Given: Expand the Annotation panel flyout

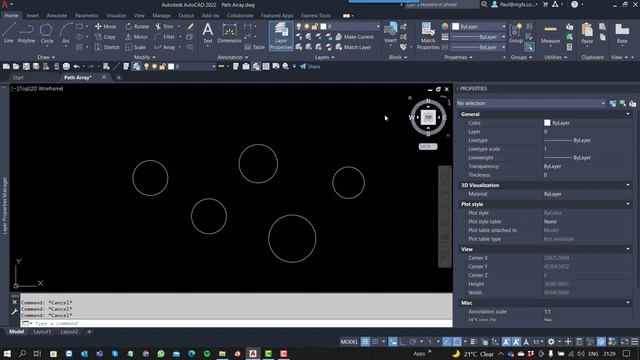Looking at the screenshot, I should [232, 58].
